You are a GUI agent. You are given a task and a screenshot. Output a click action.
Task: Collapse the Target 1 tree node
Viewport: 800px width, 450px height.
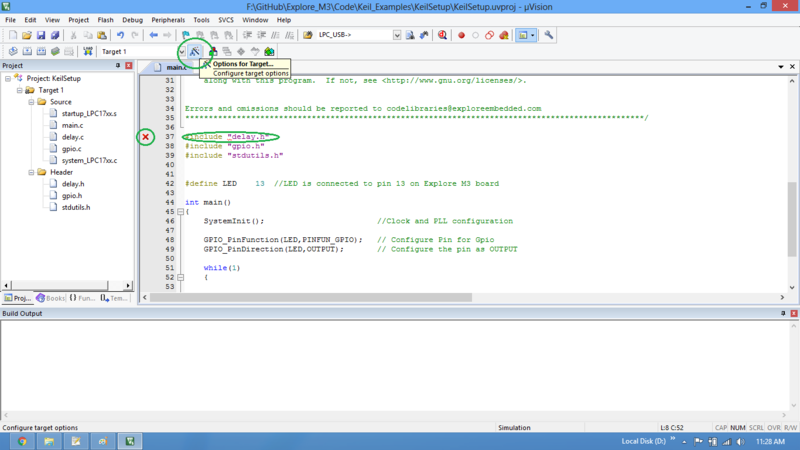(19, 90)
